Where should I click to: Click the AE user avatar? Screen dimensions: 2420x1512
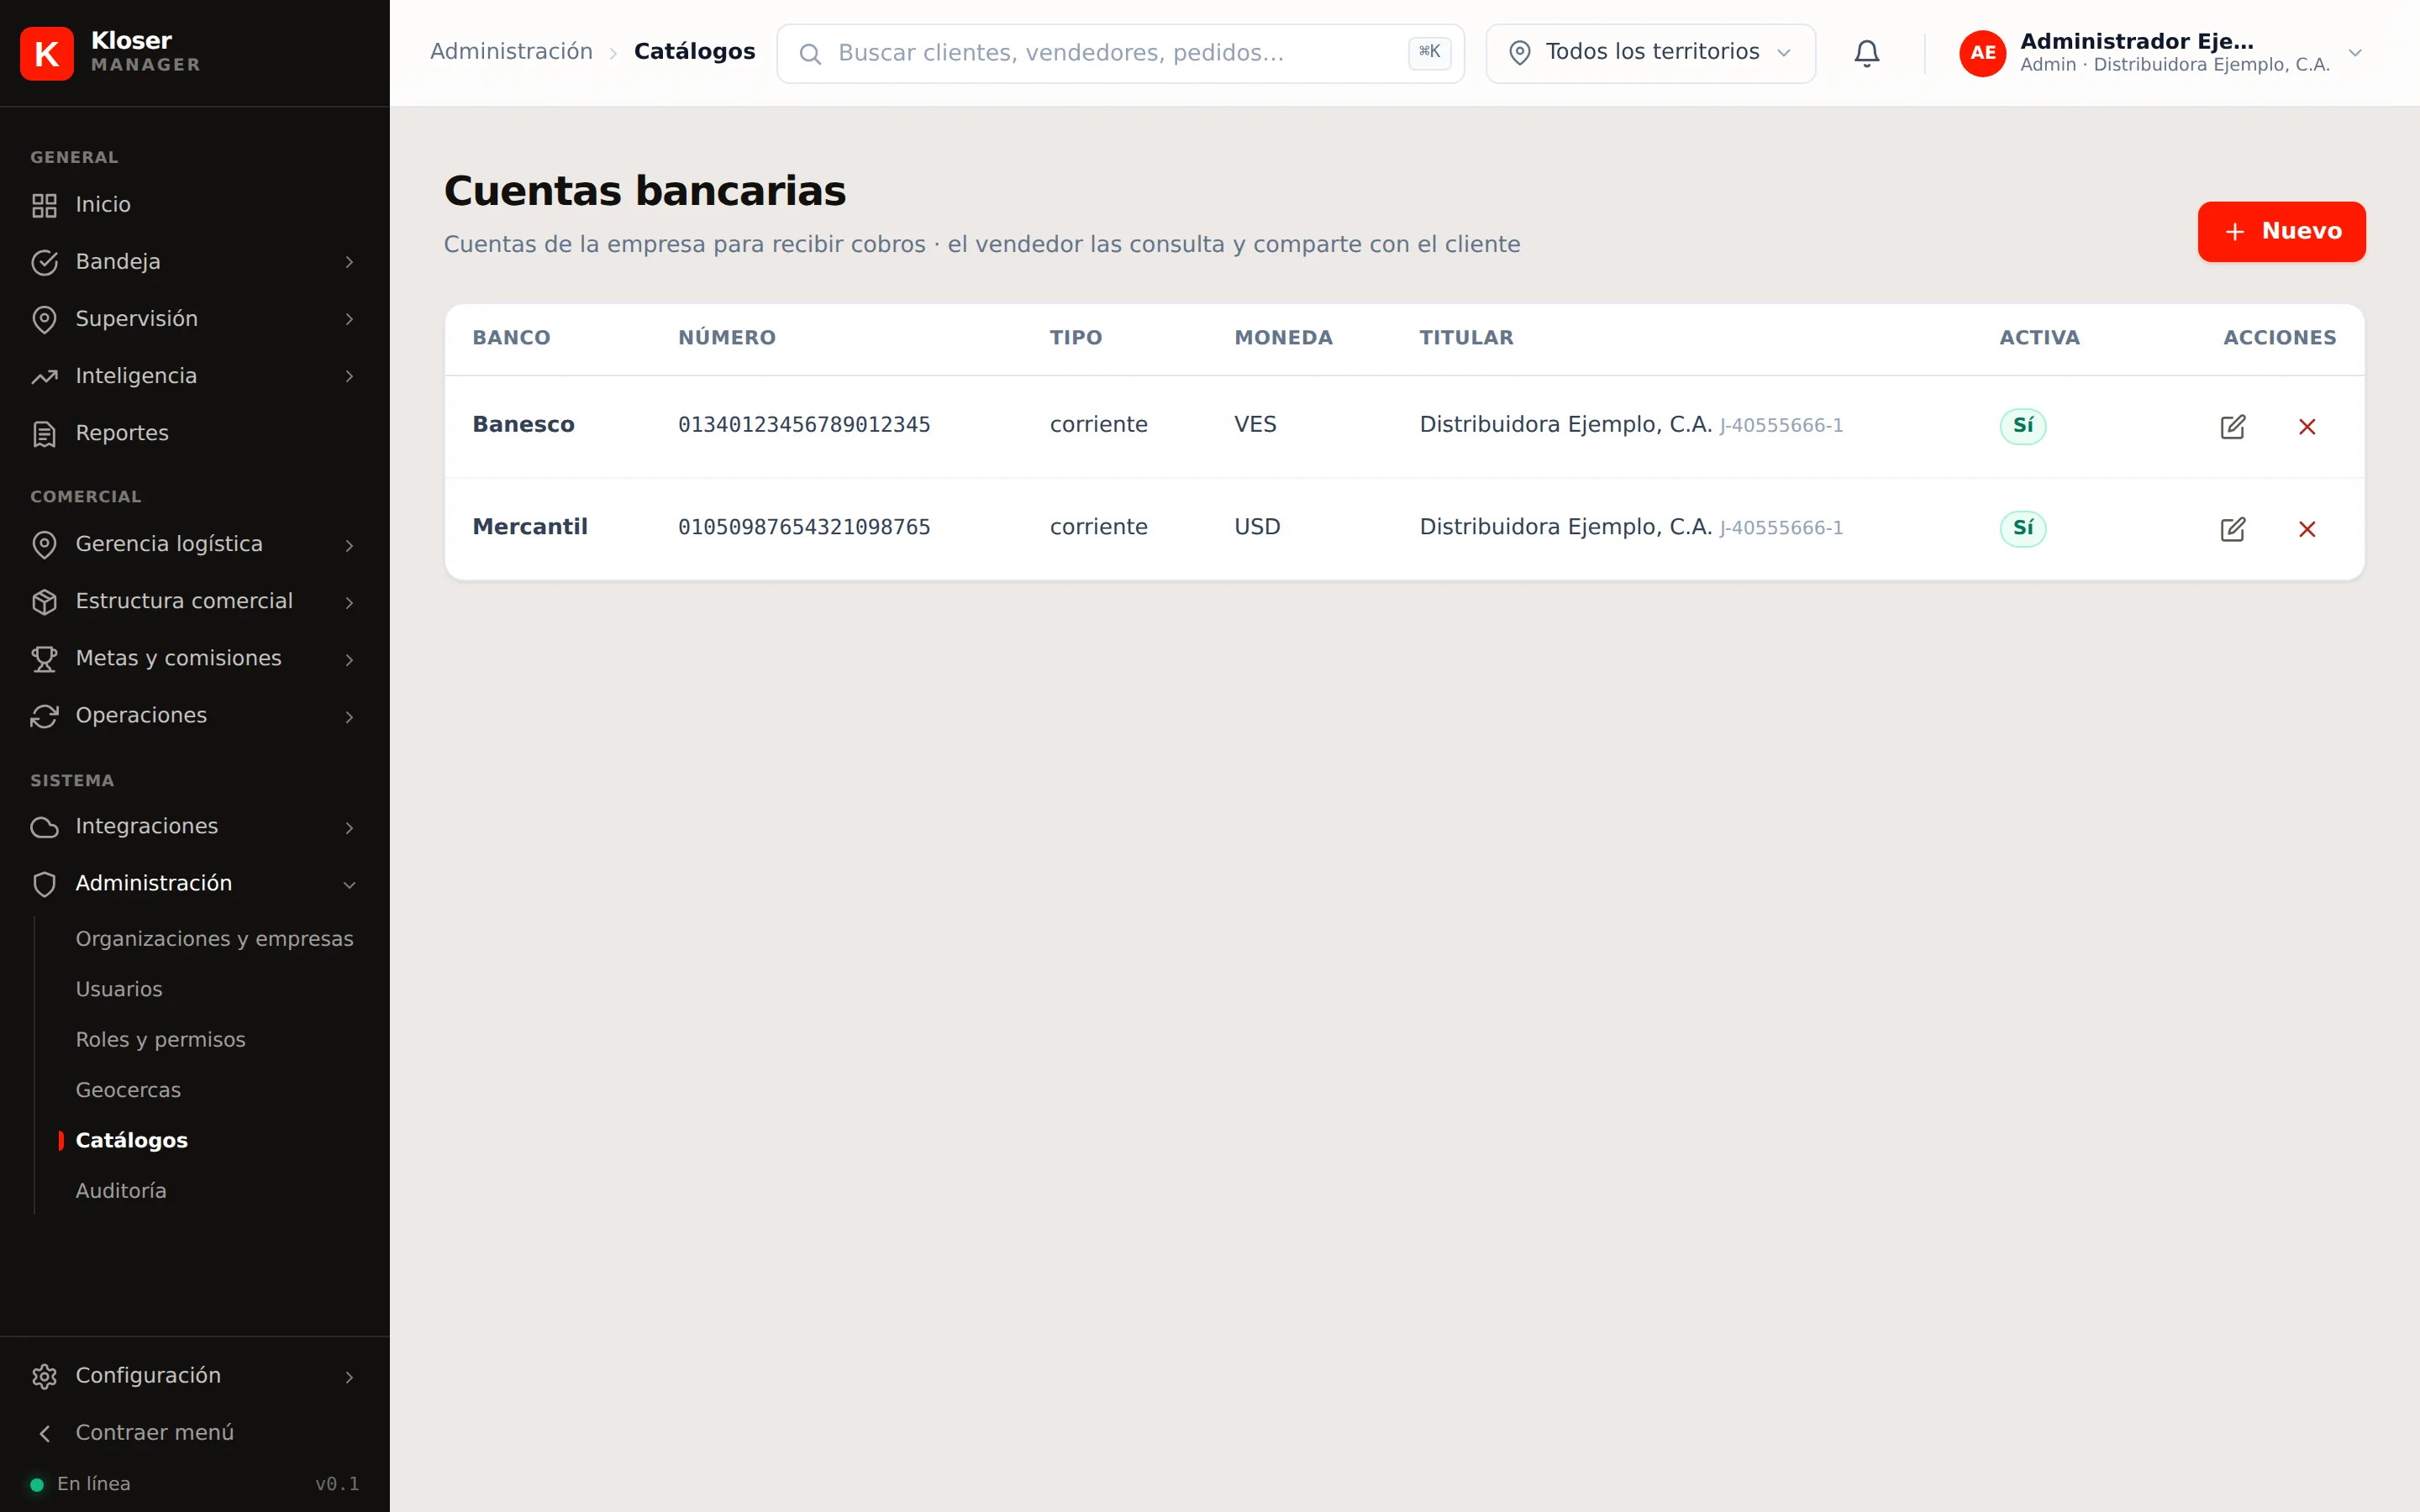coord(1982,53)
